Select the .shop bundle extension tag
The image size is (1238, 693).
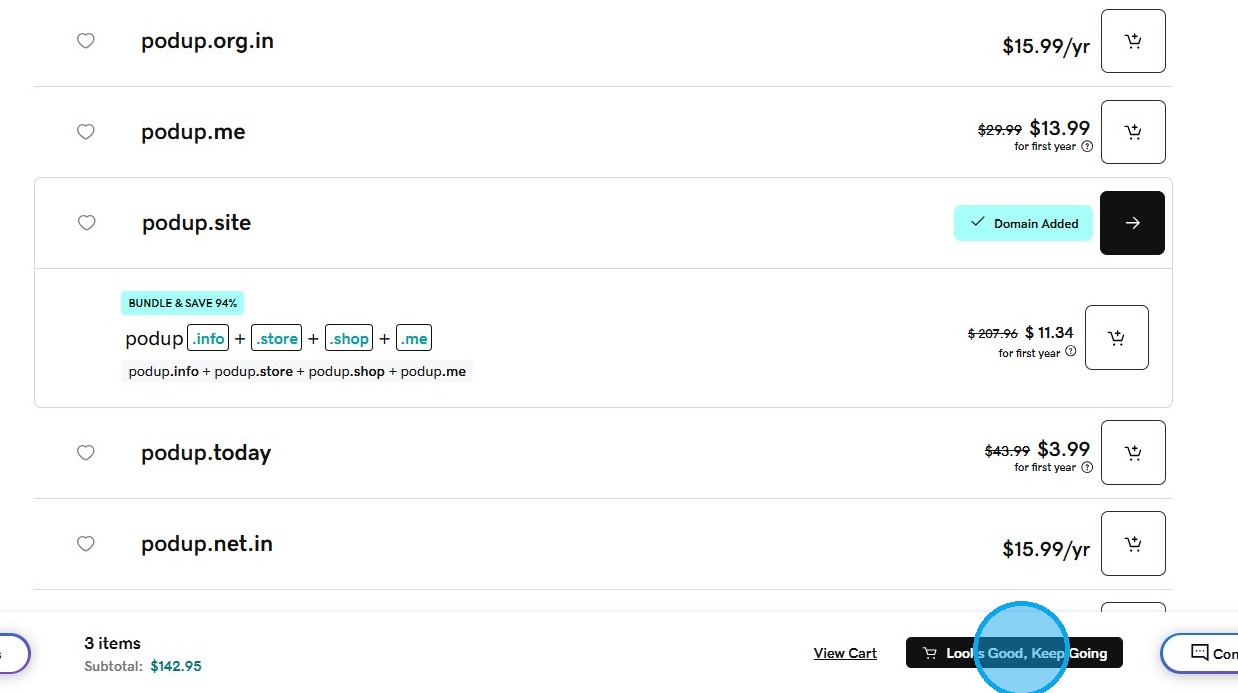pos(349,338)
